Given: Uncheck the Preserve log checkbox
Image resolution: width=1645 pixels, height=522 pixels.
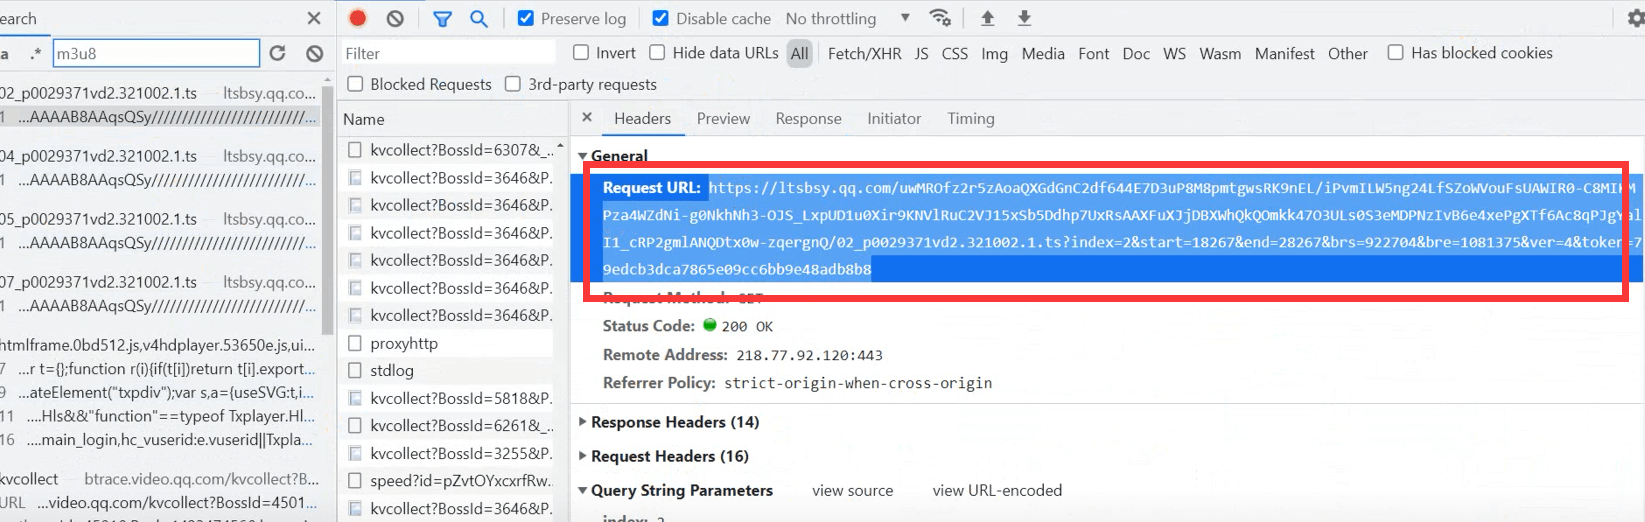Looking at the screenshot, I should pyautogui.click(x=526, y=18).
